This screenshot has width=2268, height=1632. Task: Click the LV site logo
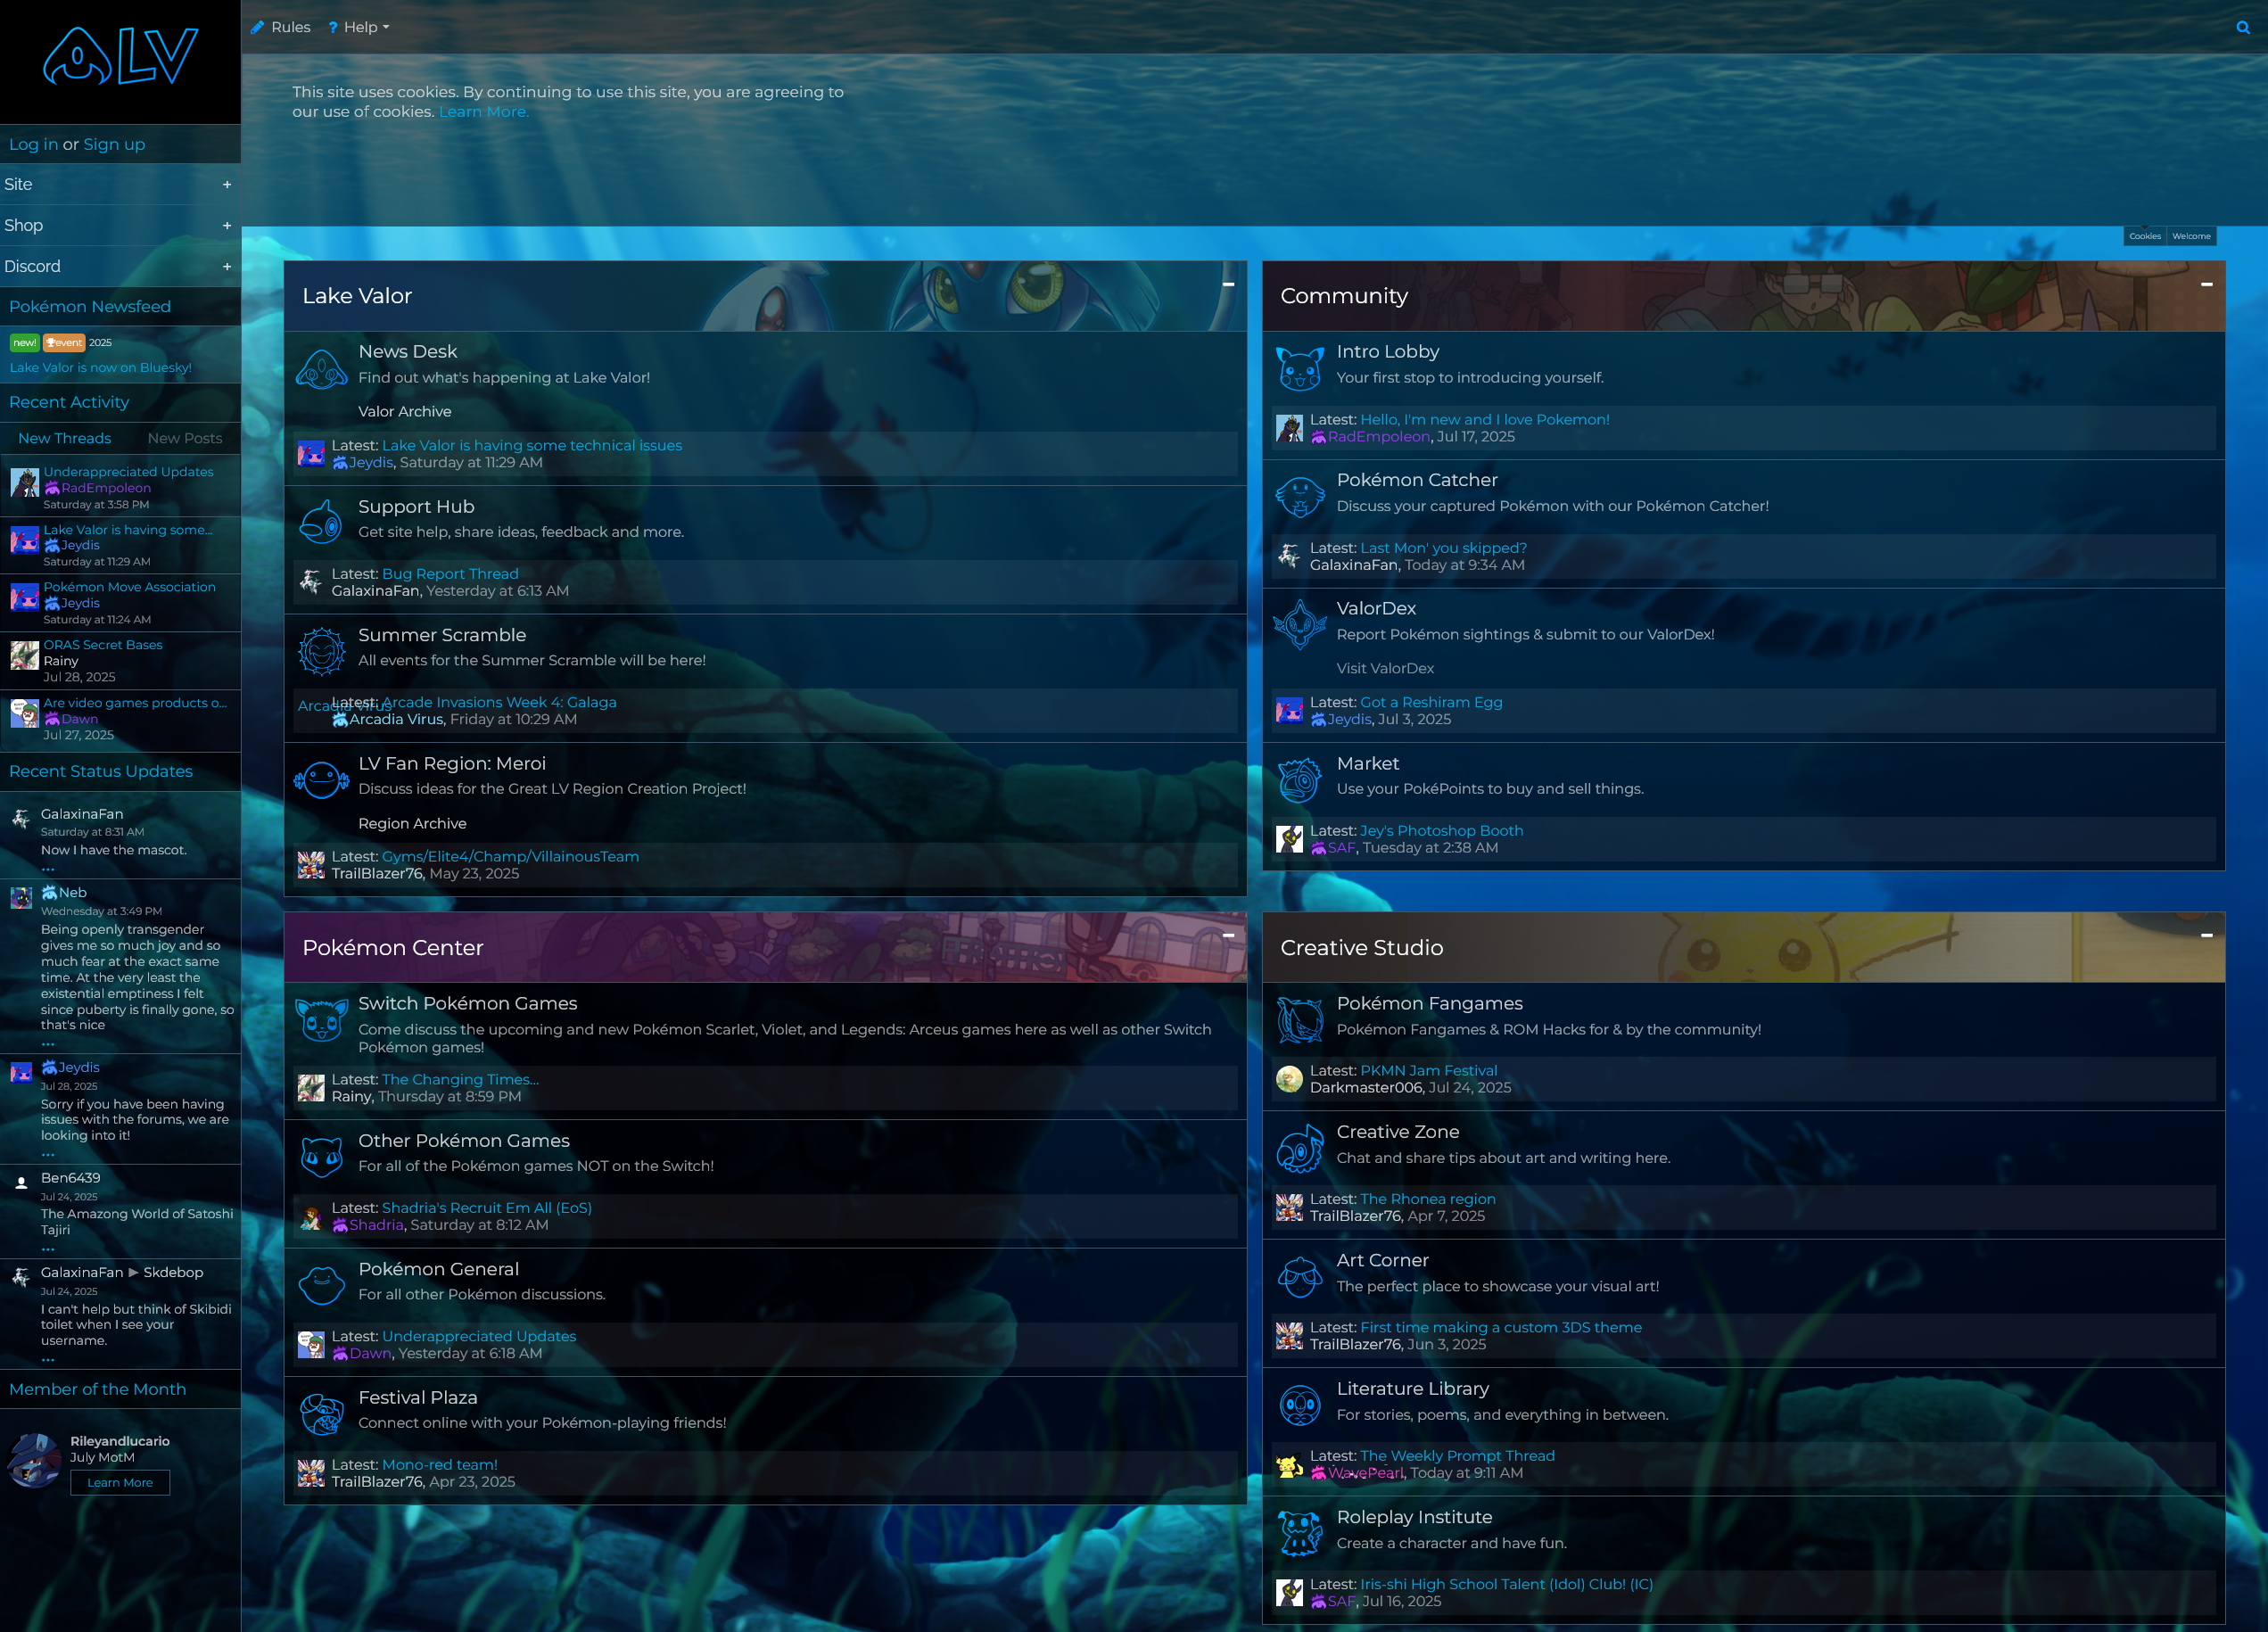[120, 57]
